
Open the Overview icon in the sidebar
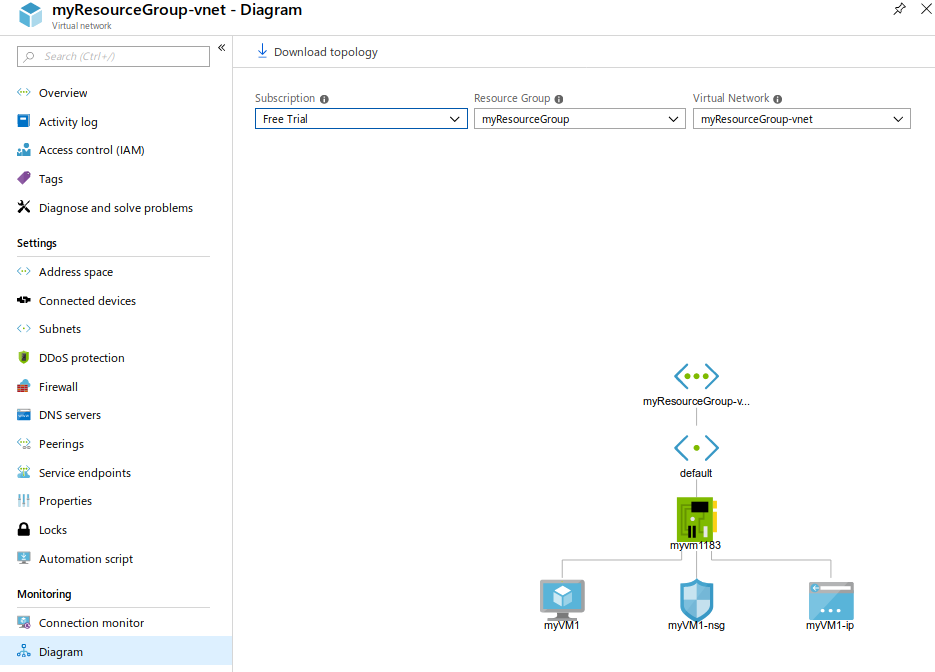click(x=24, y=92)
